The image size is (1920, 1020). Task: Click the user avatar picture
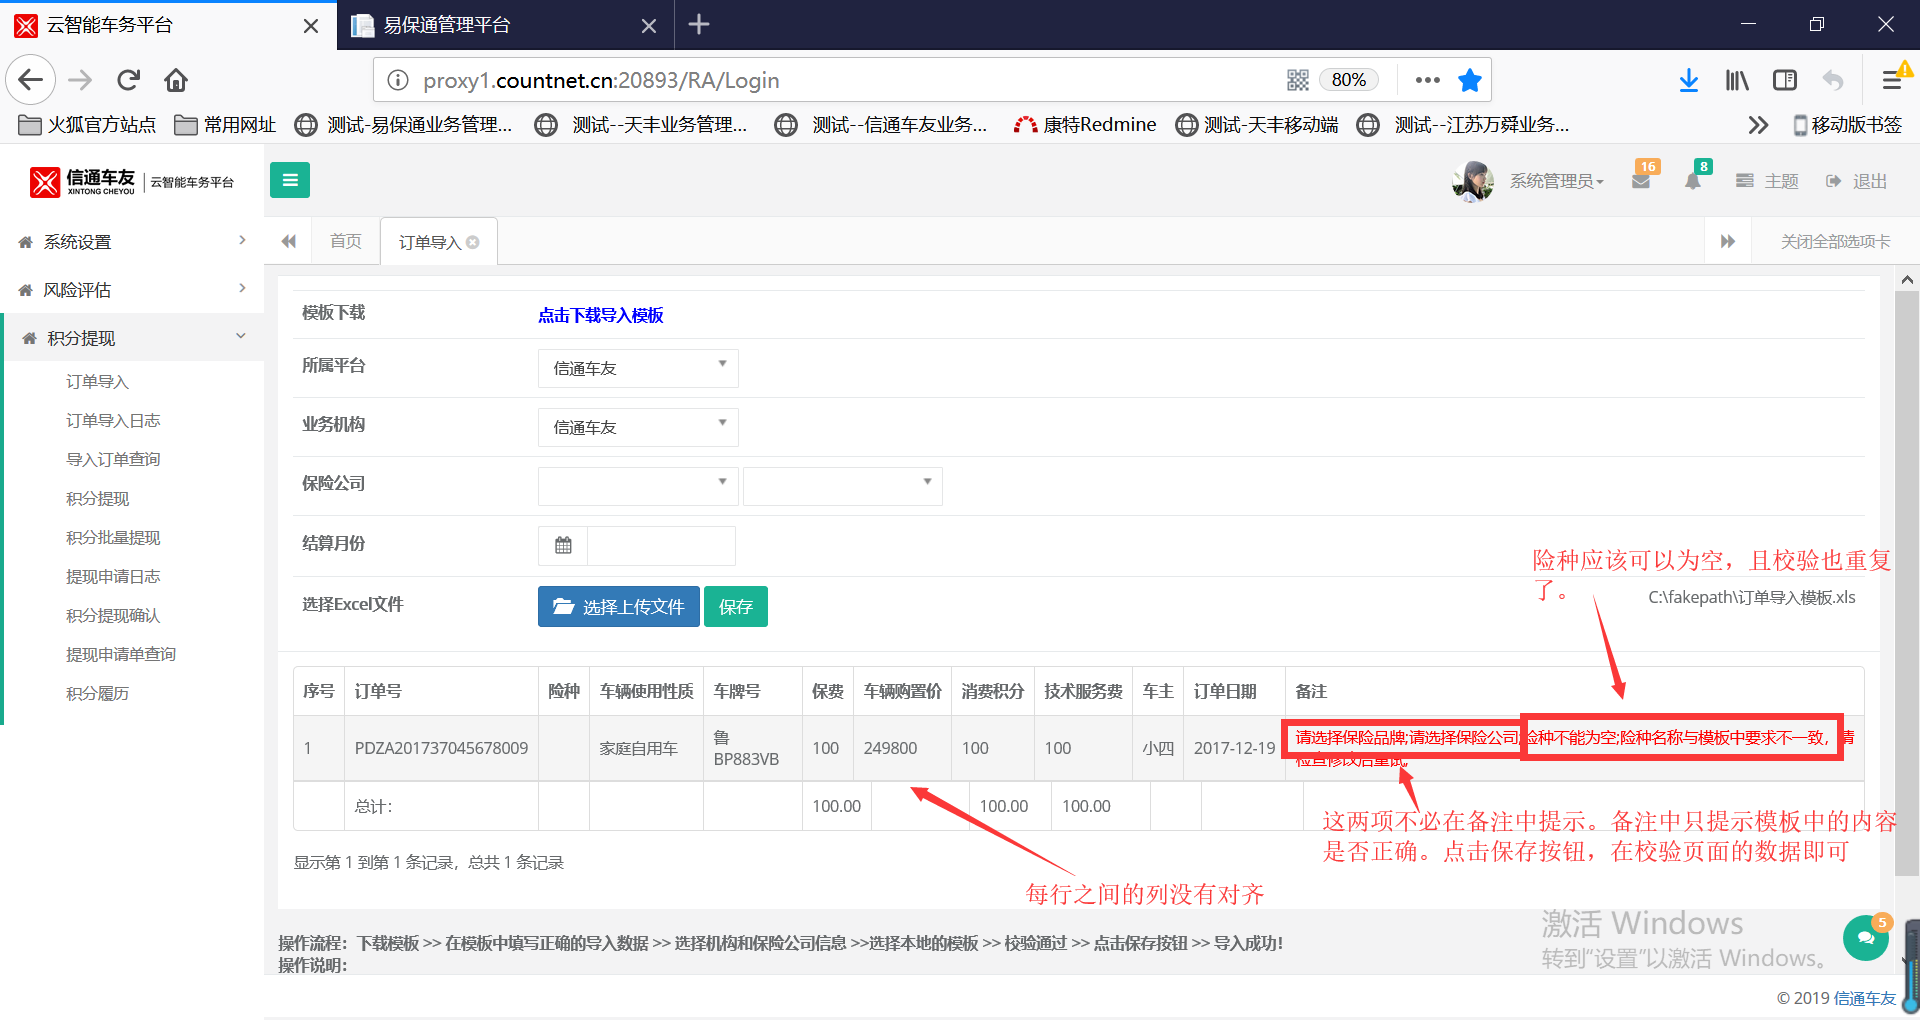(x=1473, y=181)
